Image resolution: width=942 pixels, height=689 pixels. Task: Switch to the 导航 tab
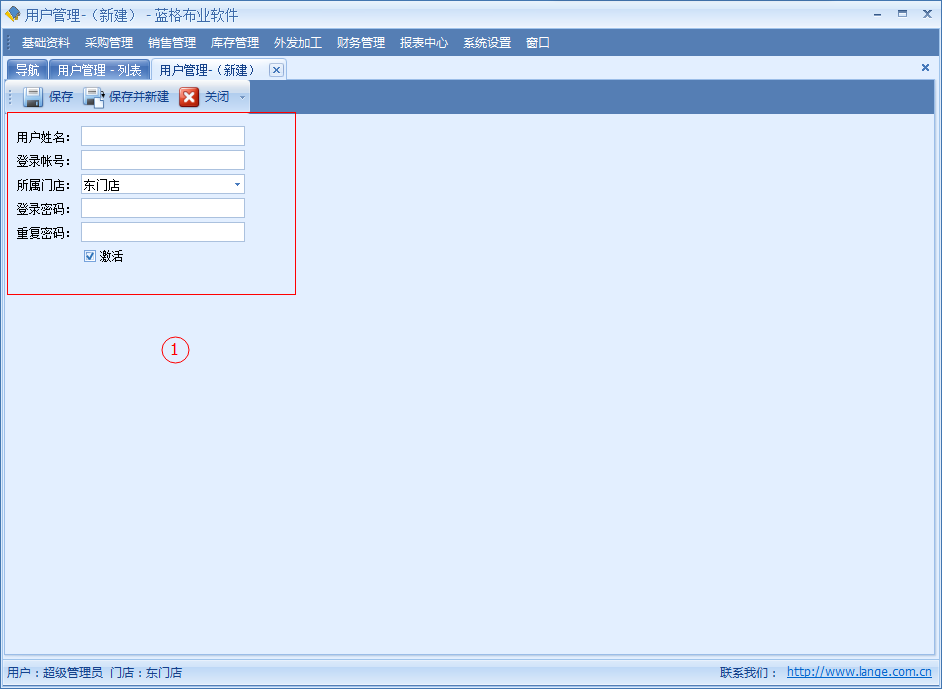pos(28,70)
